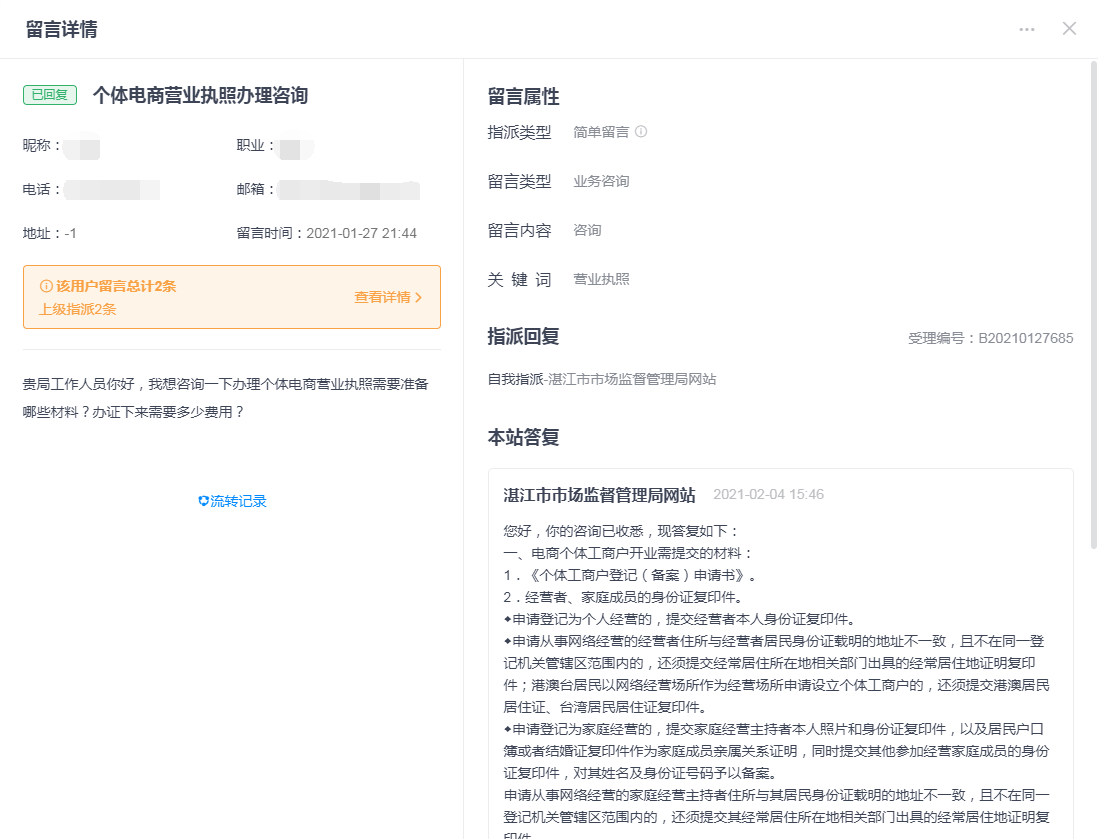Click the info icon beside 简单留言
The height and width of the screenshot is (839, 1098).
pos(641,131)
